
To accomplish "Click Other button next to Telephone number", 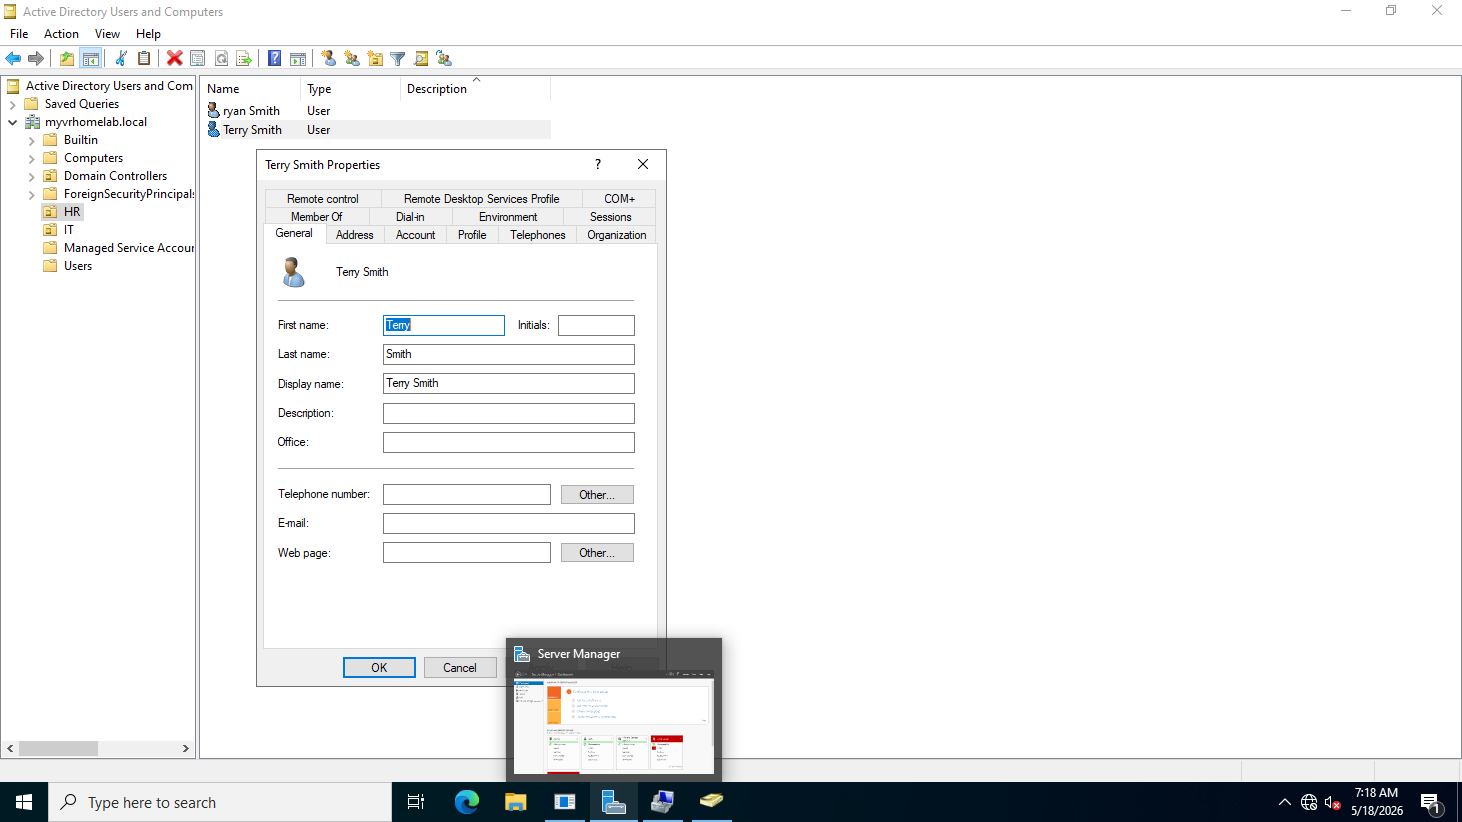I will [597, 495].
